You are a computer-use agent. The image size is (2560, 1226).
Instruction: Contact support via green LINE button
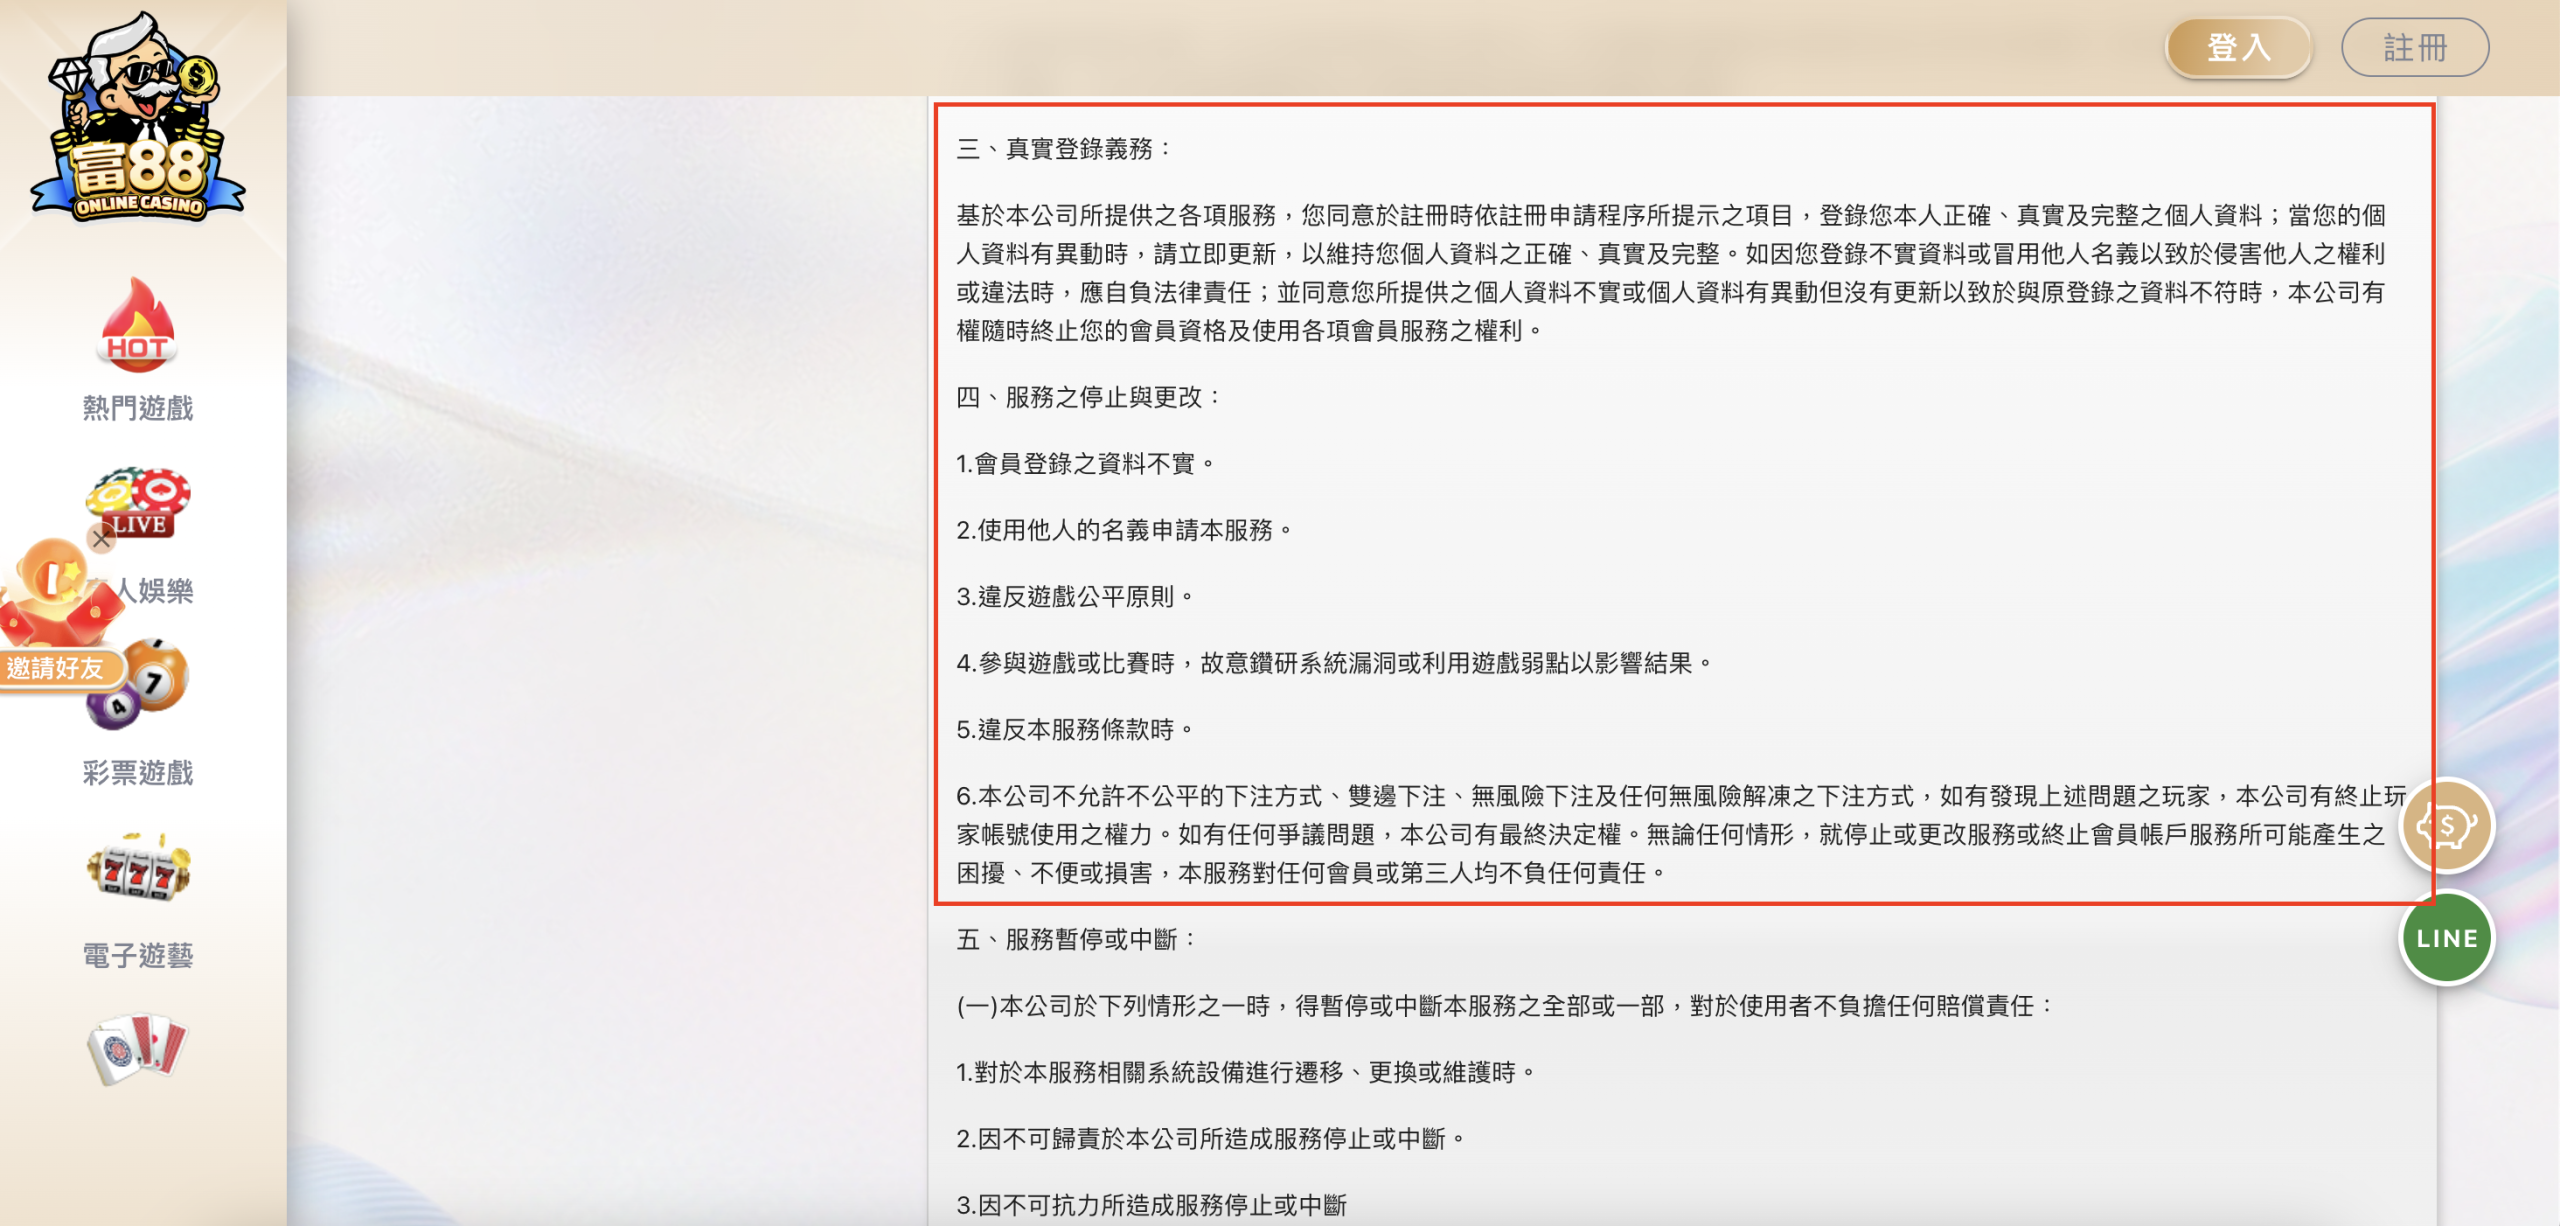pyautogui.click(x=2446, y=938)
